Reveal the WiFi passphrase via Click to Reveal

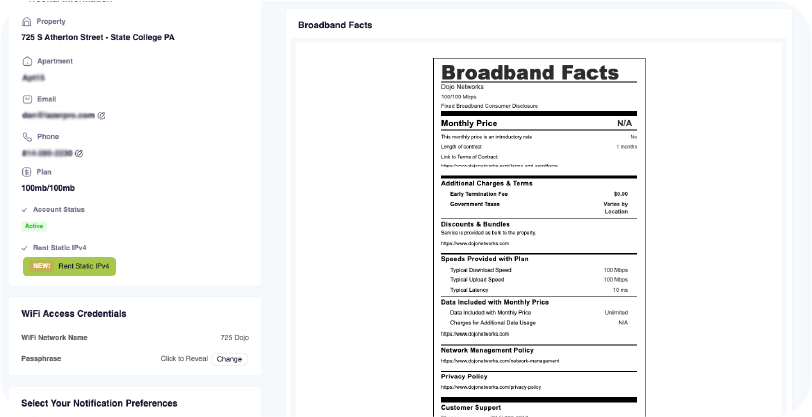pyautogui.click(x=182, y=358)
